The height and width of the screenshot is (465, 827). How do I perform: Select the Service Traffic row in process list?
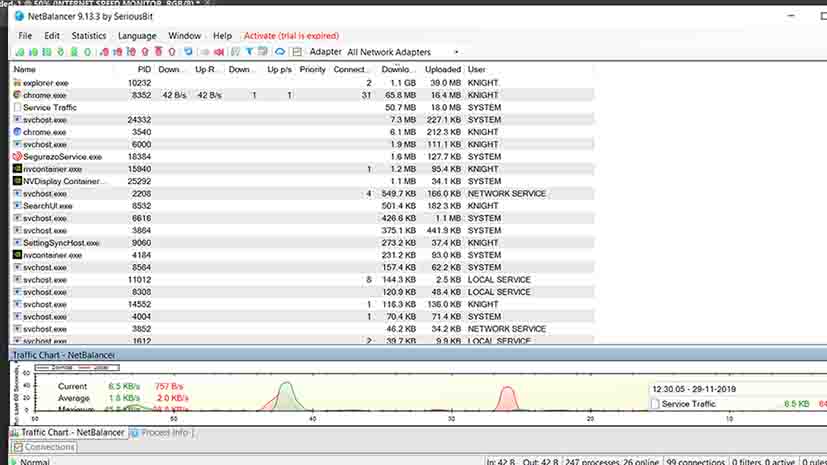[302, 108]
